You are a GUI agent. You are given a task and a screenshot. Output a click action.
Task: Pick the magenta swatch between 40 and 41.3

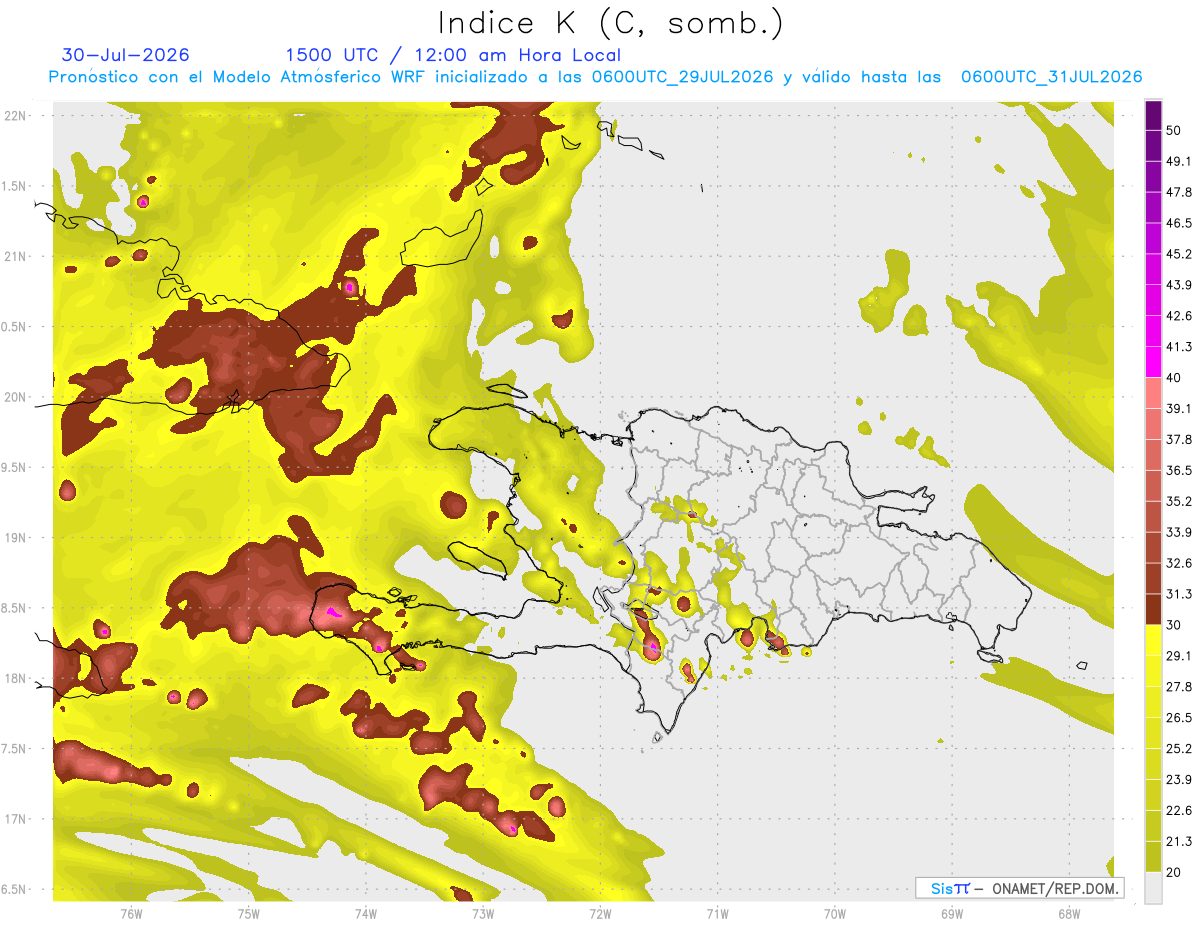1153,362
